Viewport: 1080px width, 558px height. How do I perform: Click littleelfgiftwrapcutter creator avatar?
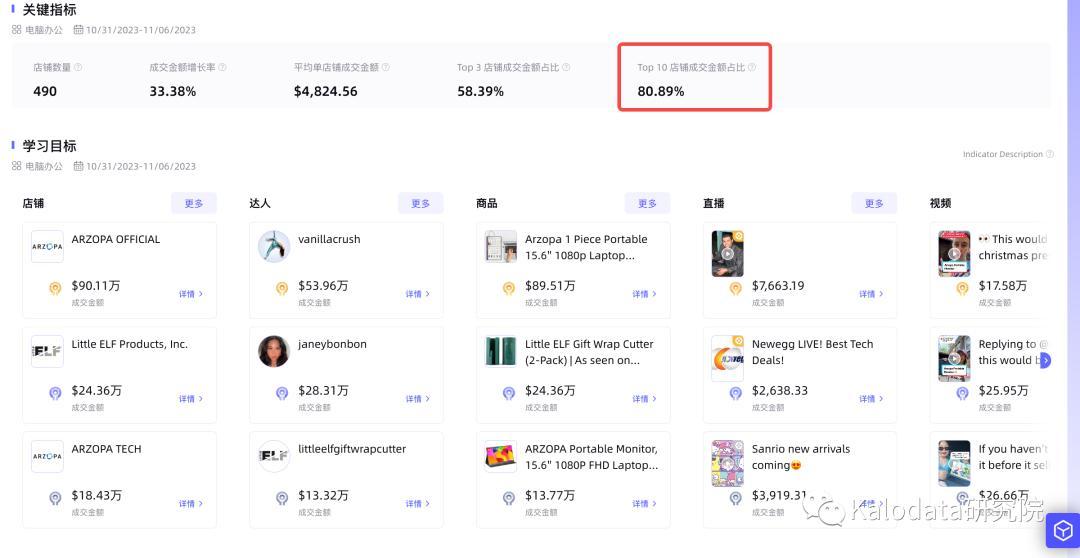(x=274, y=456)
